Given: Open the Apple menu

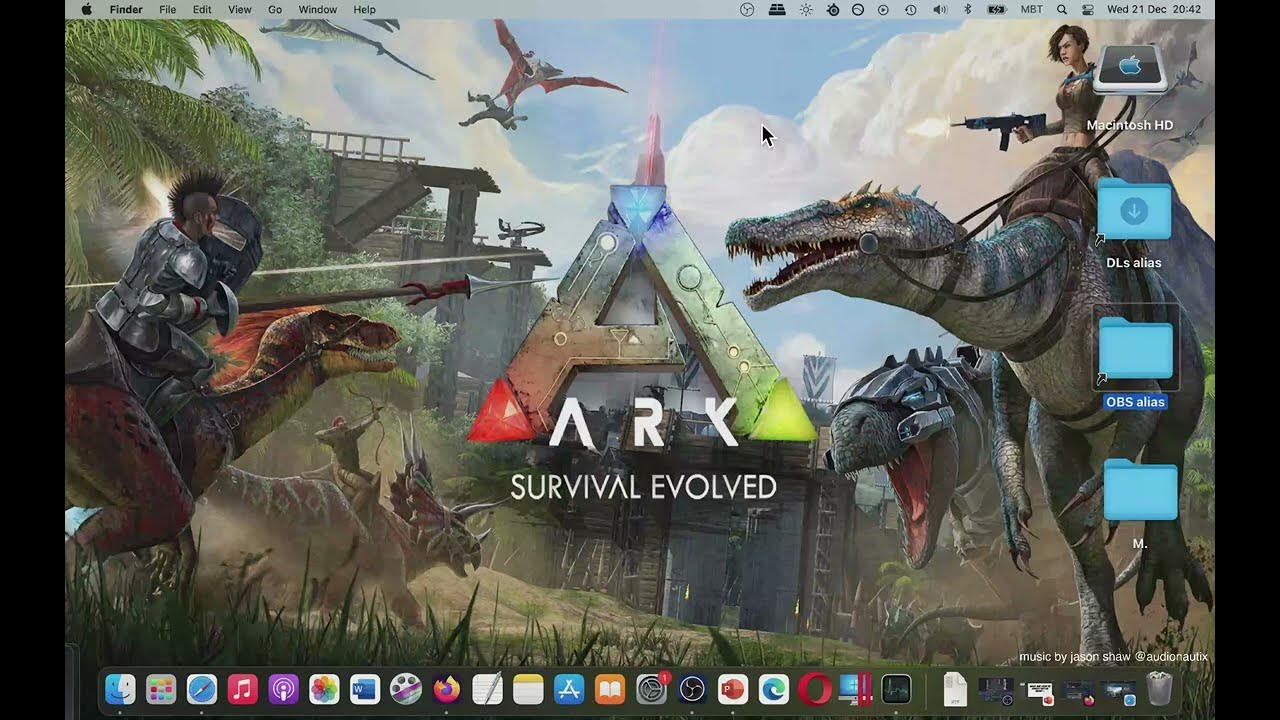Looking at the screenshot, I should pyautogui.click(x=86, y=9).
